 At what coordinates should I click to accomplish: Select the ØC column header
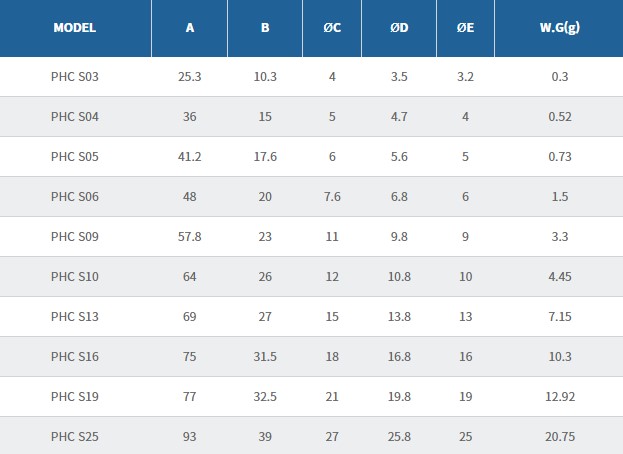[332, 28]
